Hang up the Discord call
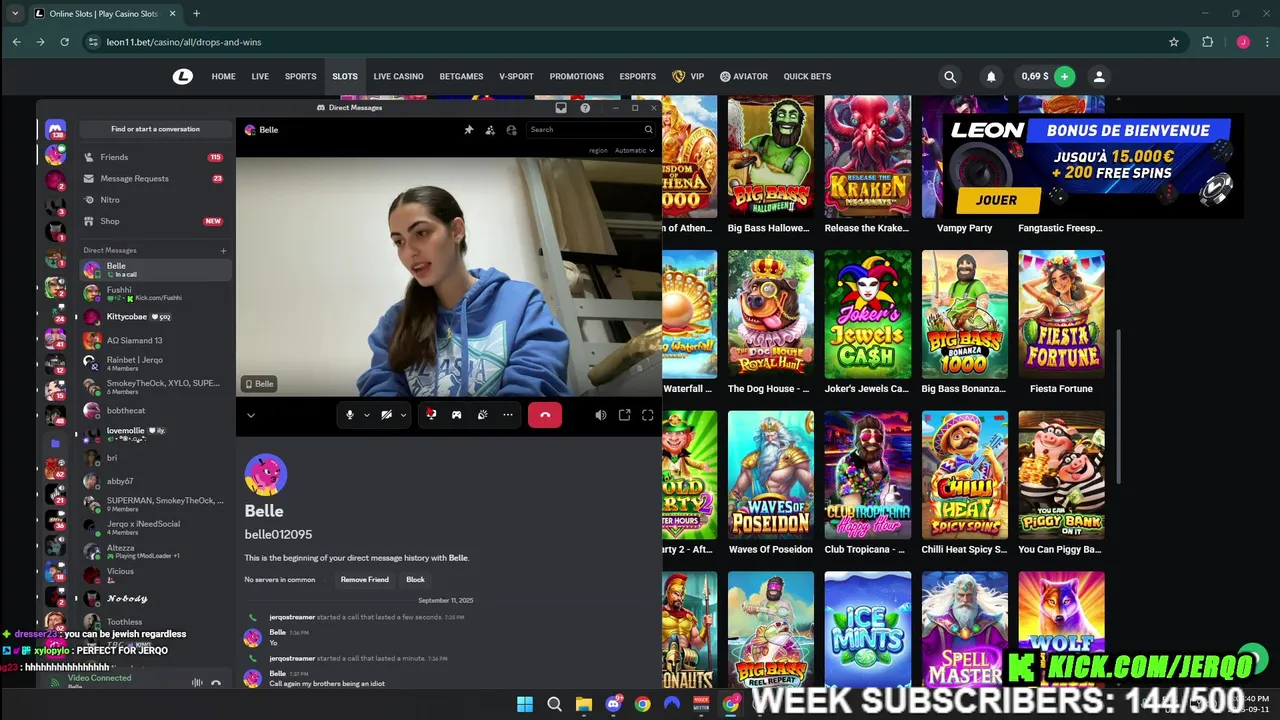 (545, 415)
